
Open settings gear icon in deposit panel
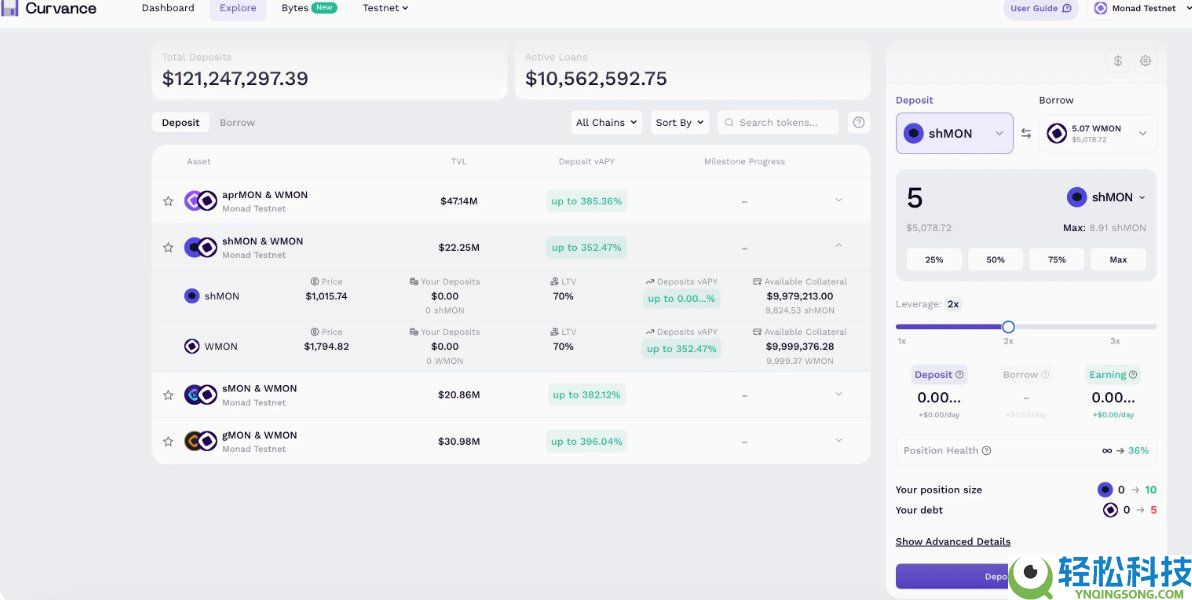pos(1145,61)
